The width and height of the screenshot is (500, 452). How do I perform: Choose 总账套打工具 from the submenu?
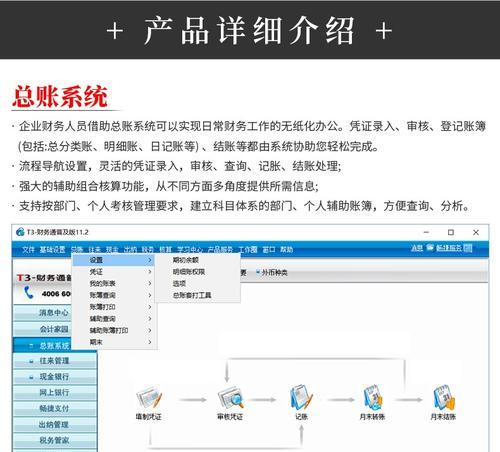[192, 295]
